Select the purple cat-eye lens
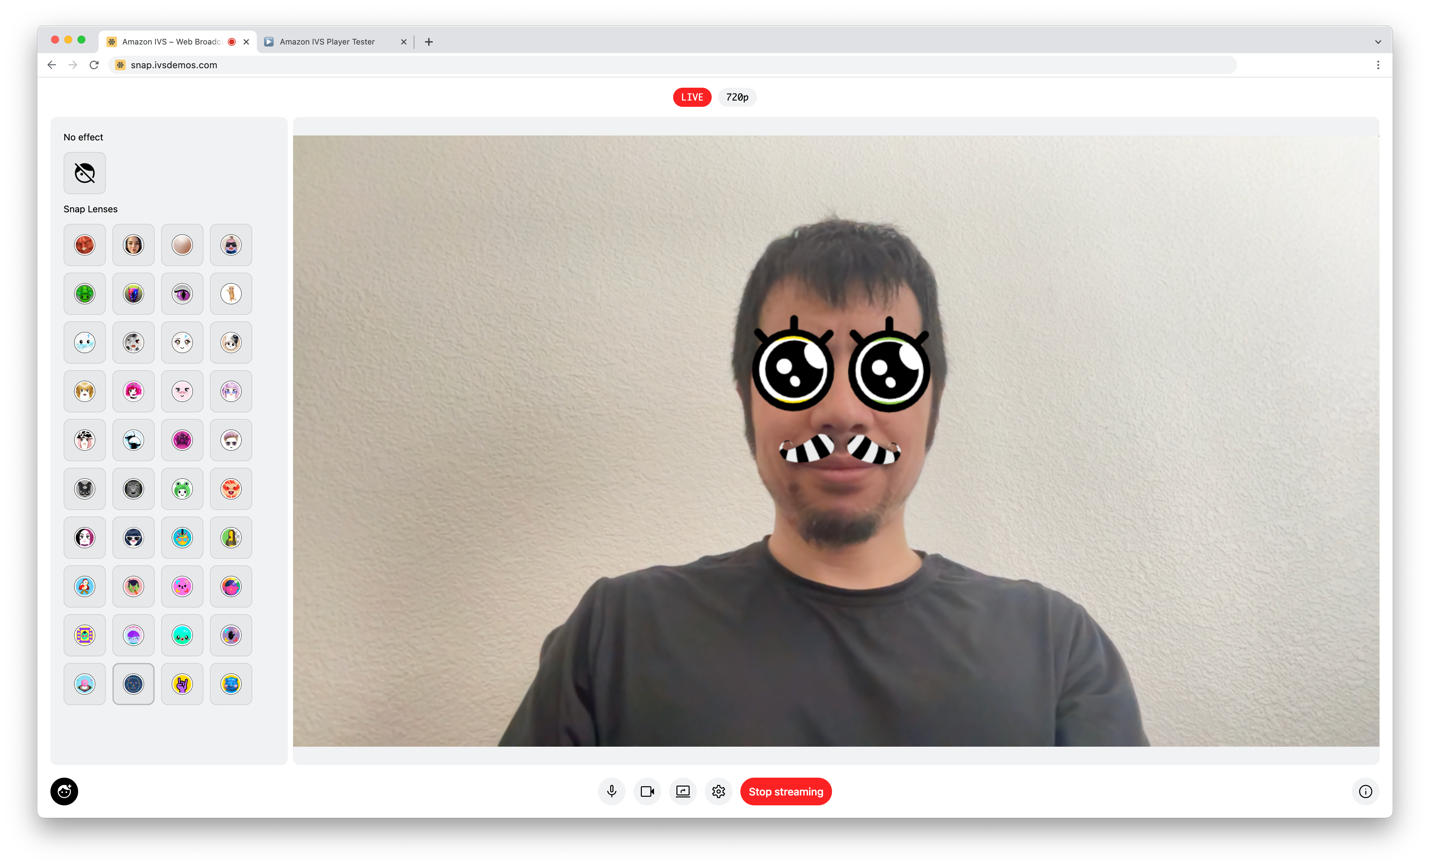The width and height of the screenshot is (1430, 867). point(182,293)
